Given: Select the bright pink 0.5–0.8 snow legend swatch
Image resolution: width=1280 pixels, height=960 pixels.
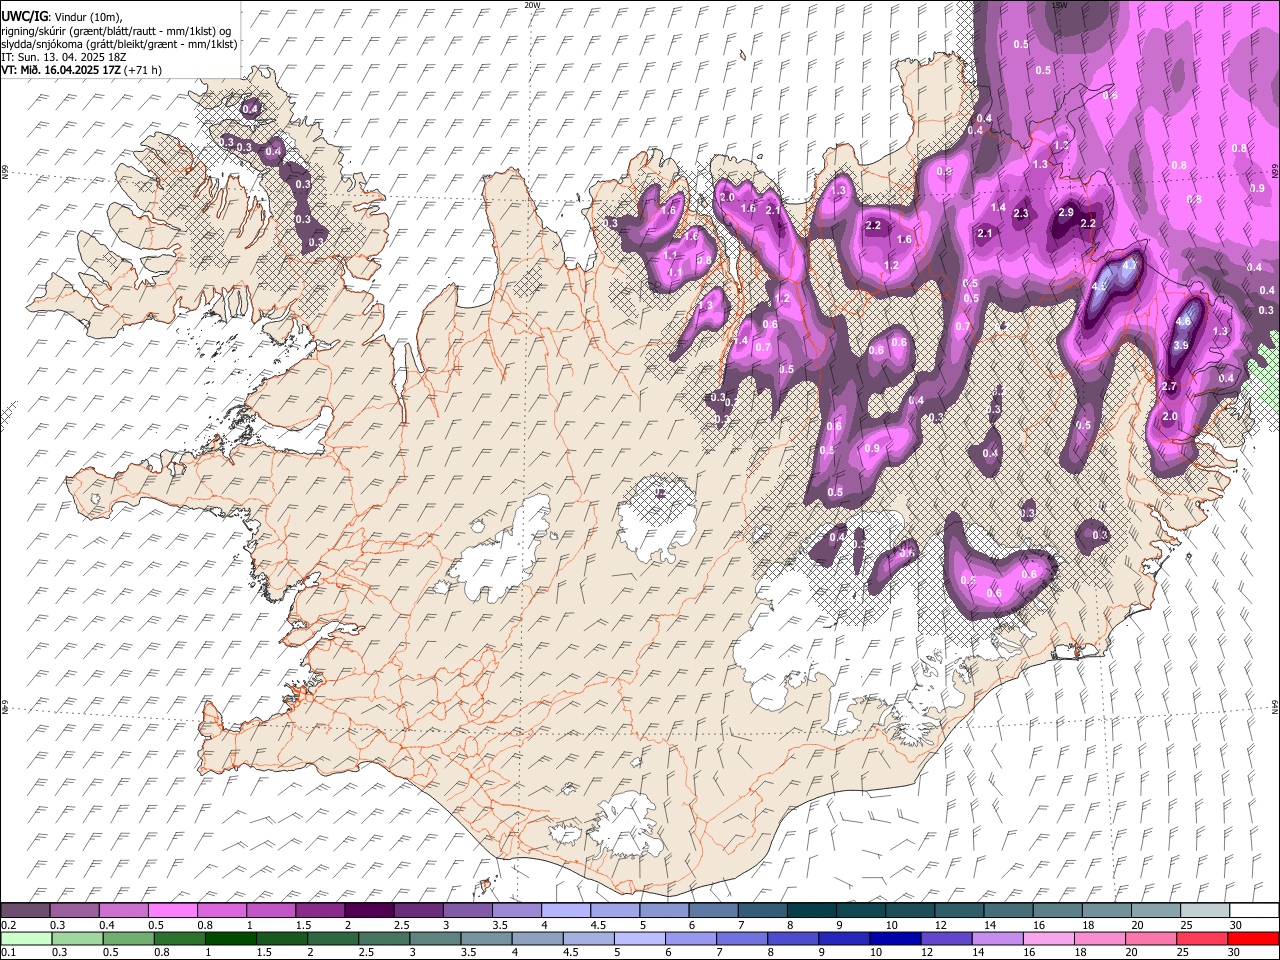Looking at the screenshot, I should tap(172, 910).
